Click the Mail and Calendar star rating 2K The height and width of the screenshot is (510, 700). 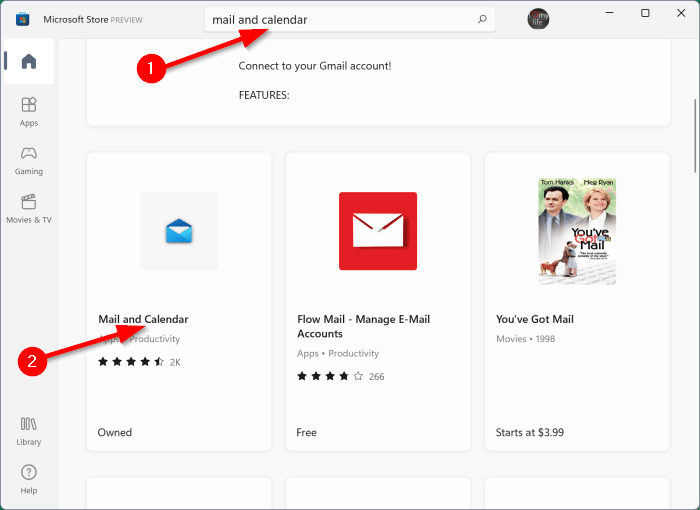click(139, 362)
